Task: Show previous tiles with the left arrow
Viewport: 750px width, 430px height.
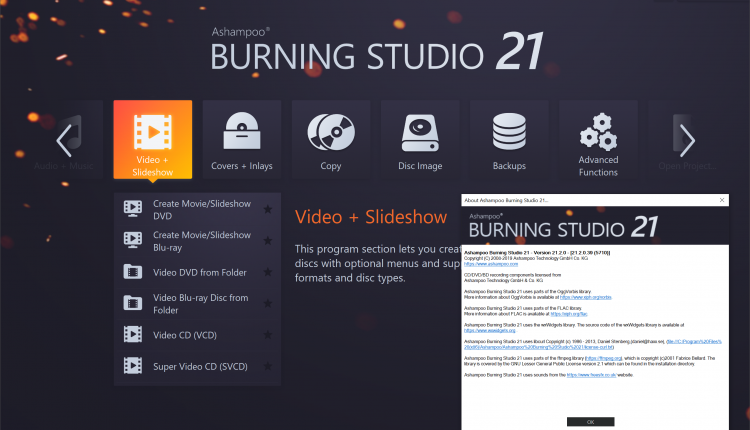Action: (x=64, y=141)
